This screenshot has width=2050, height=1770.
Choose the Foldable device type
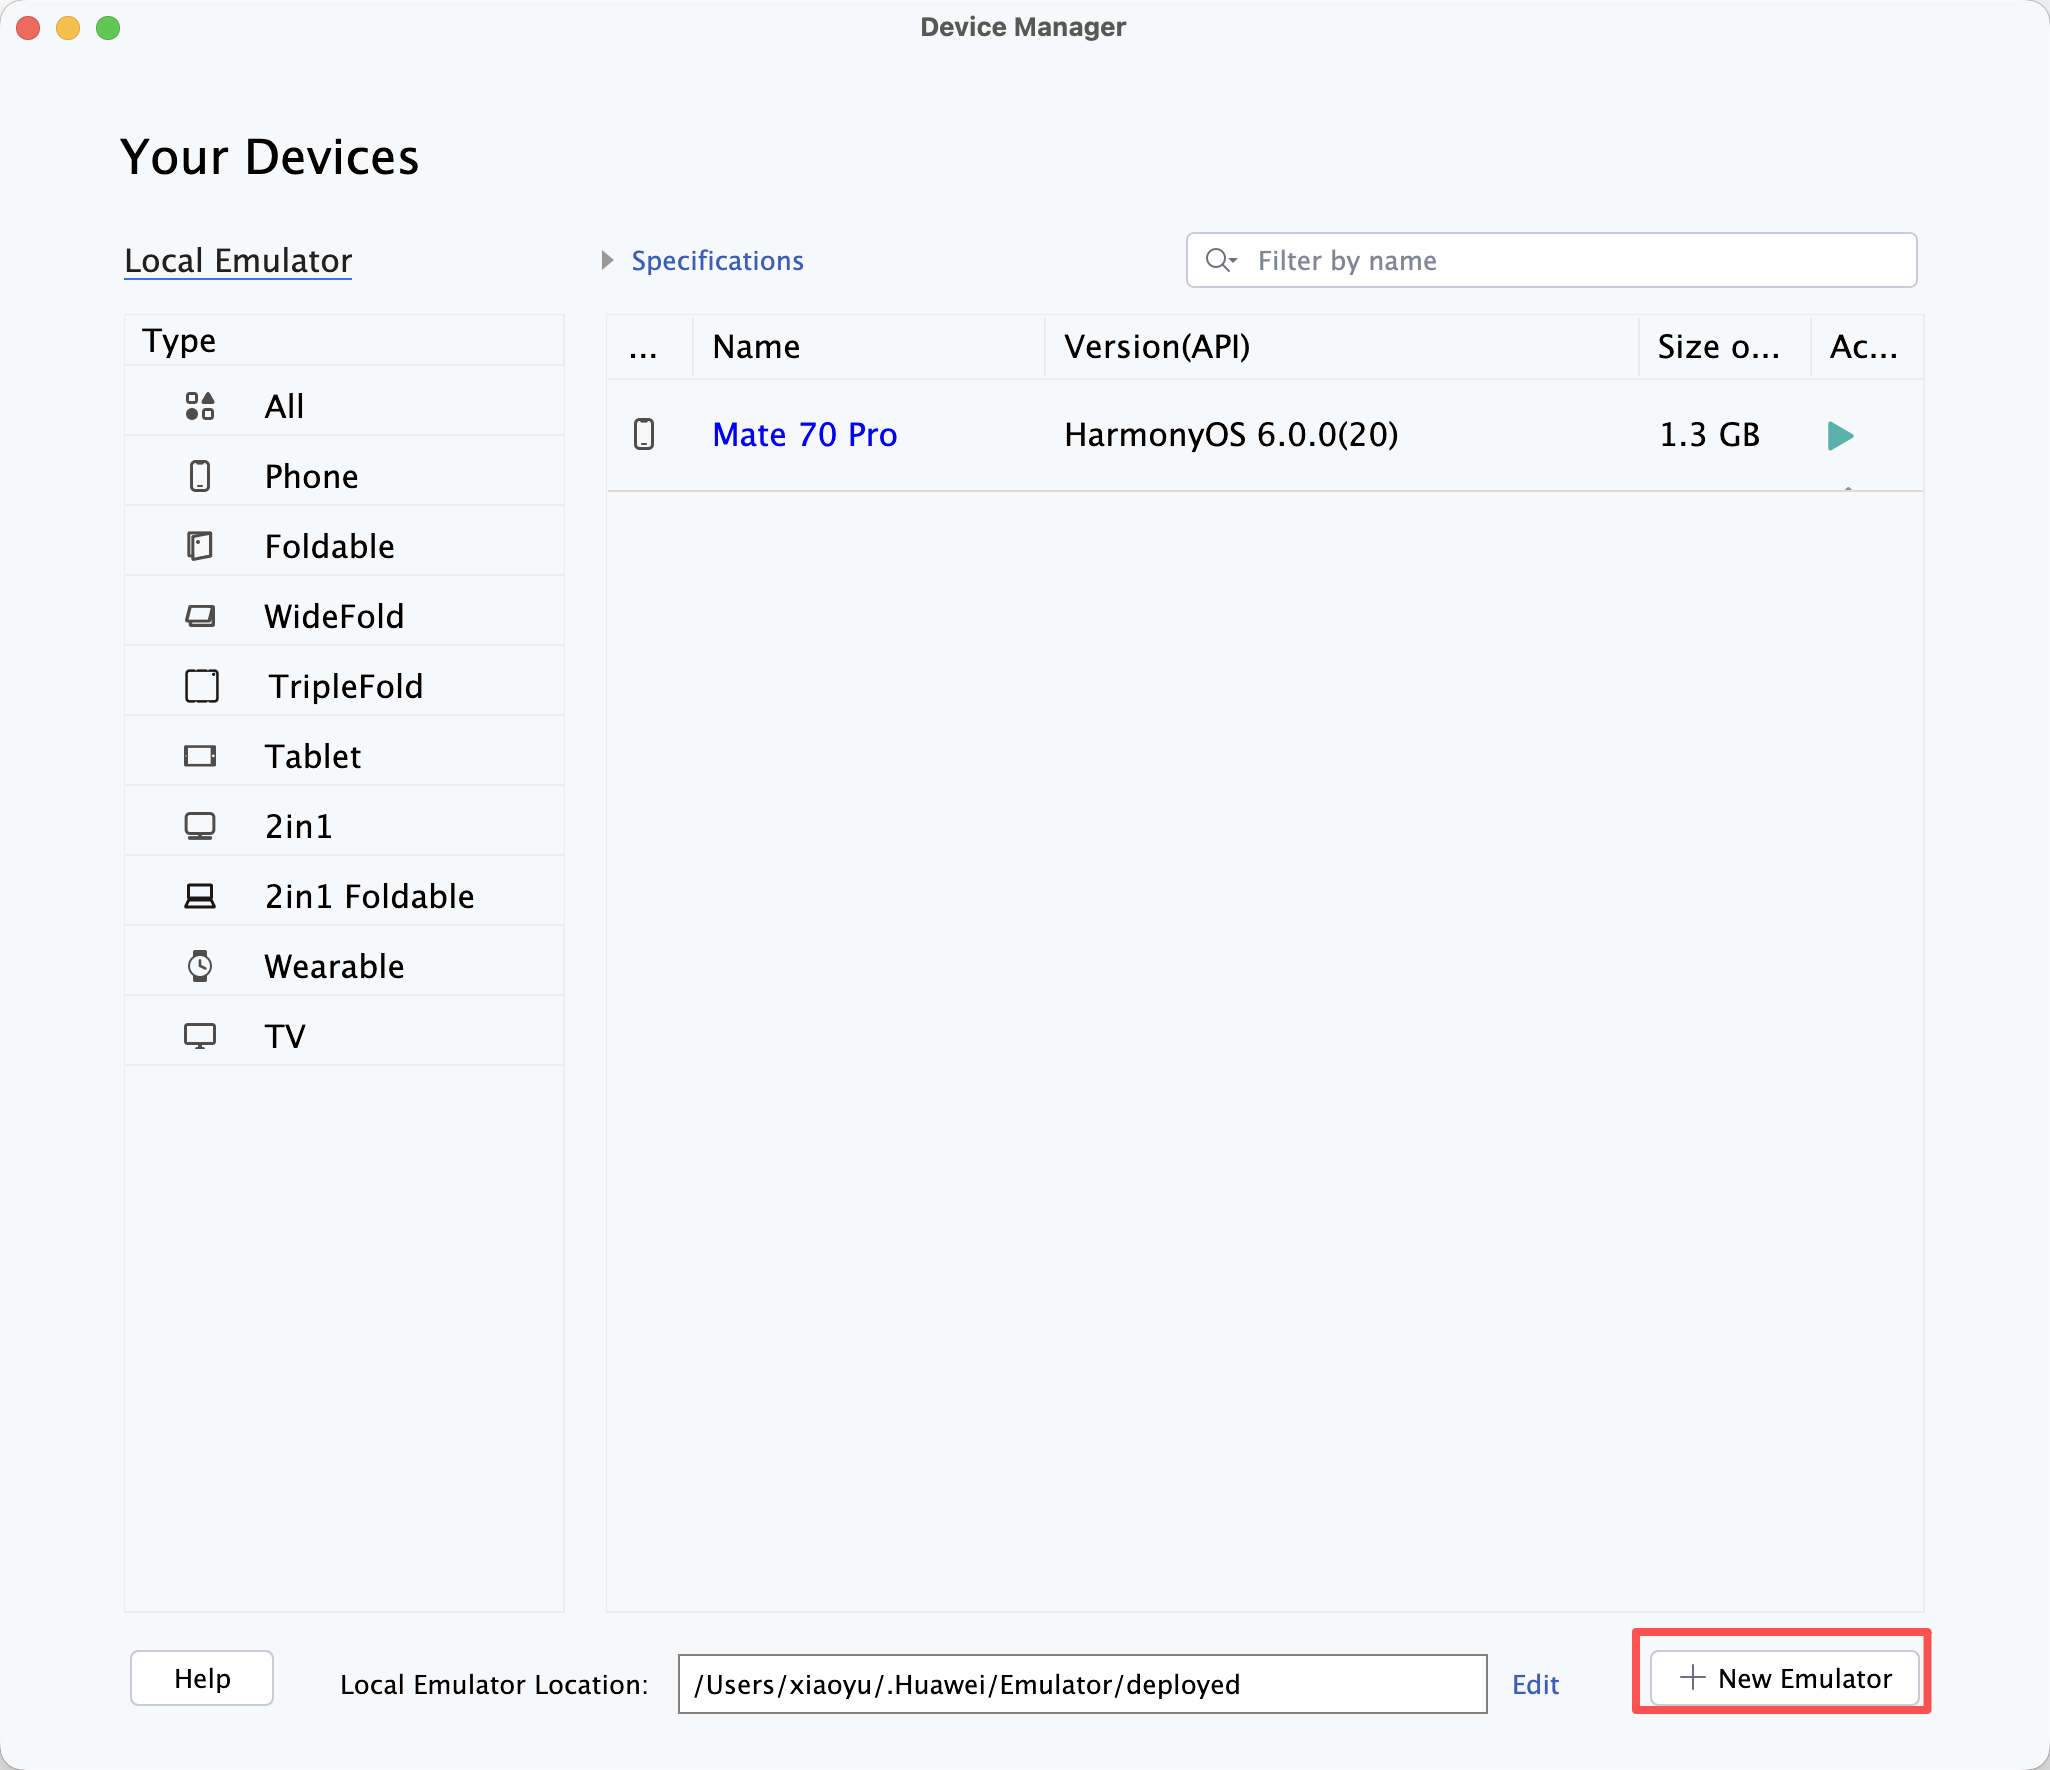click(329, 546)
